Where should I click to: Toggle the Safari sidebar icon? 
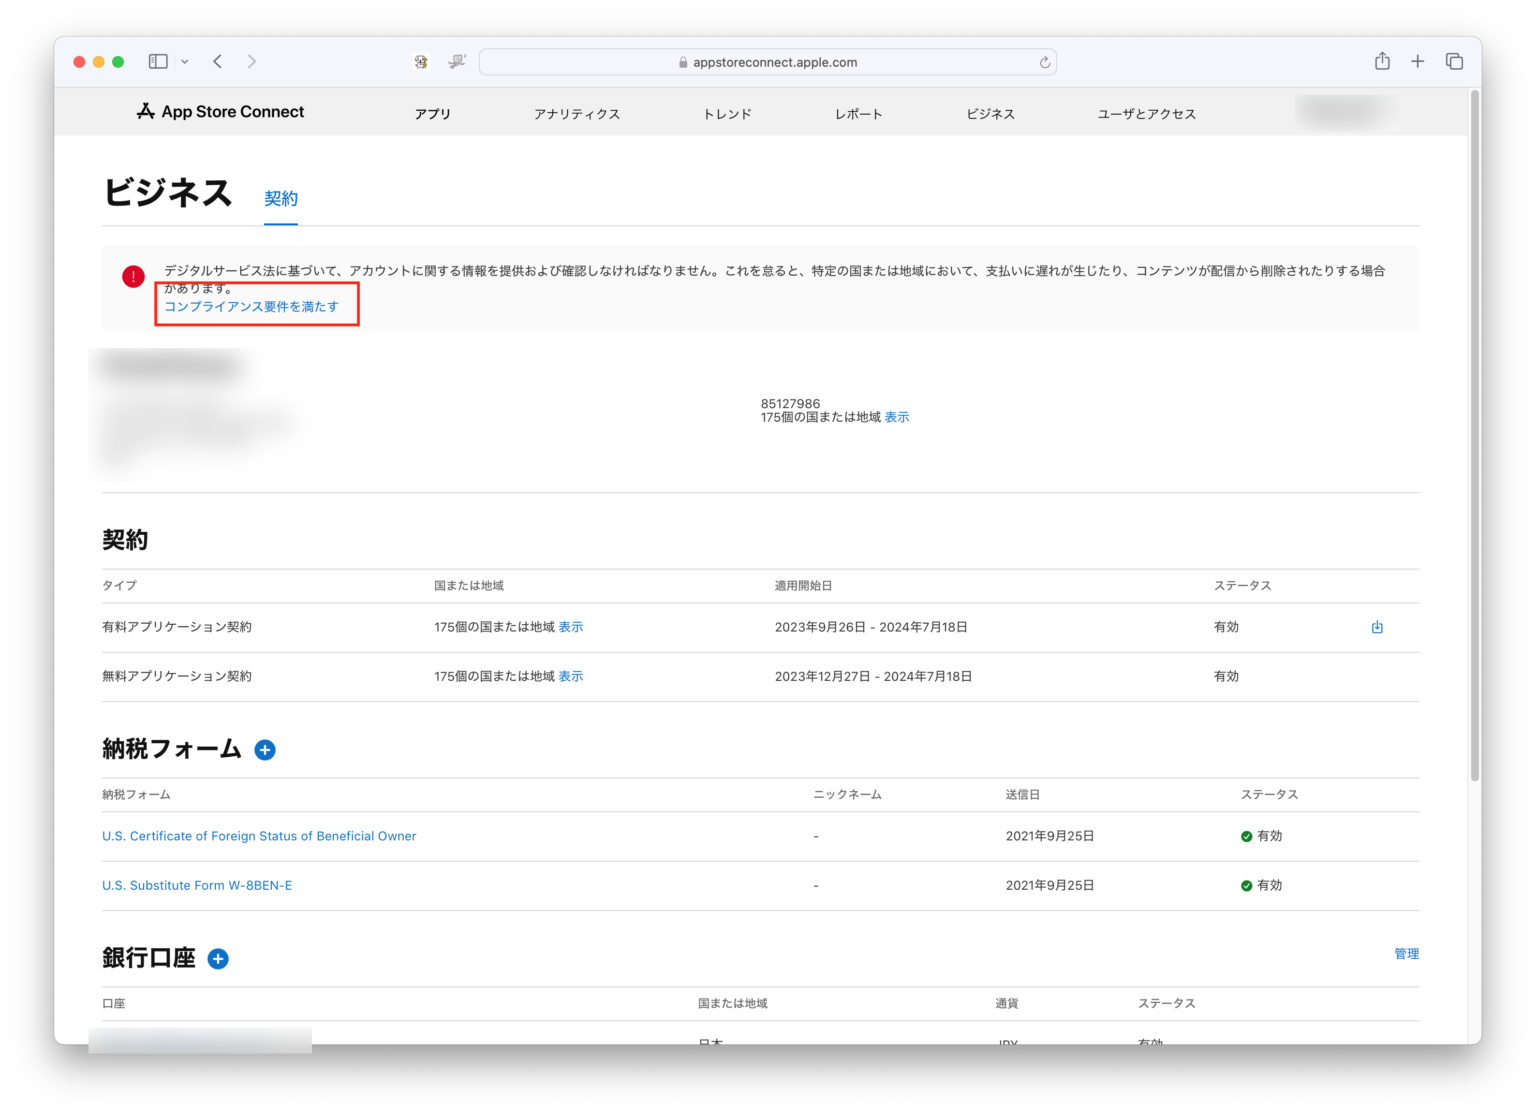pos(157,61)
